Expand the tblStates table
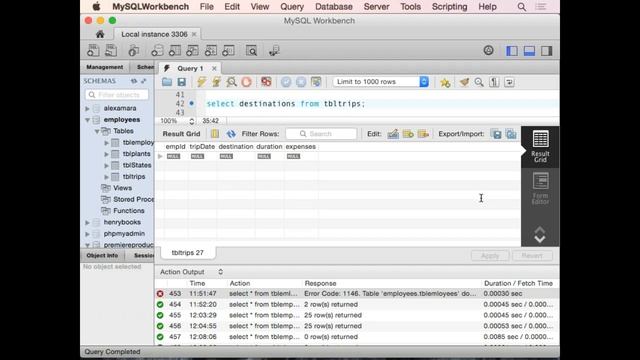640x360 pixels. pyautogui.click(x=107, y=166)
